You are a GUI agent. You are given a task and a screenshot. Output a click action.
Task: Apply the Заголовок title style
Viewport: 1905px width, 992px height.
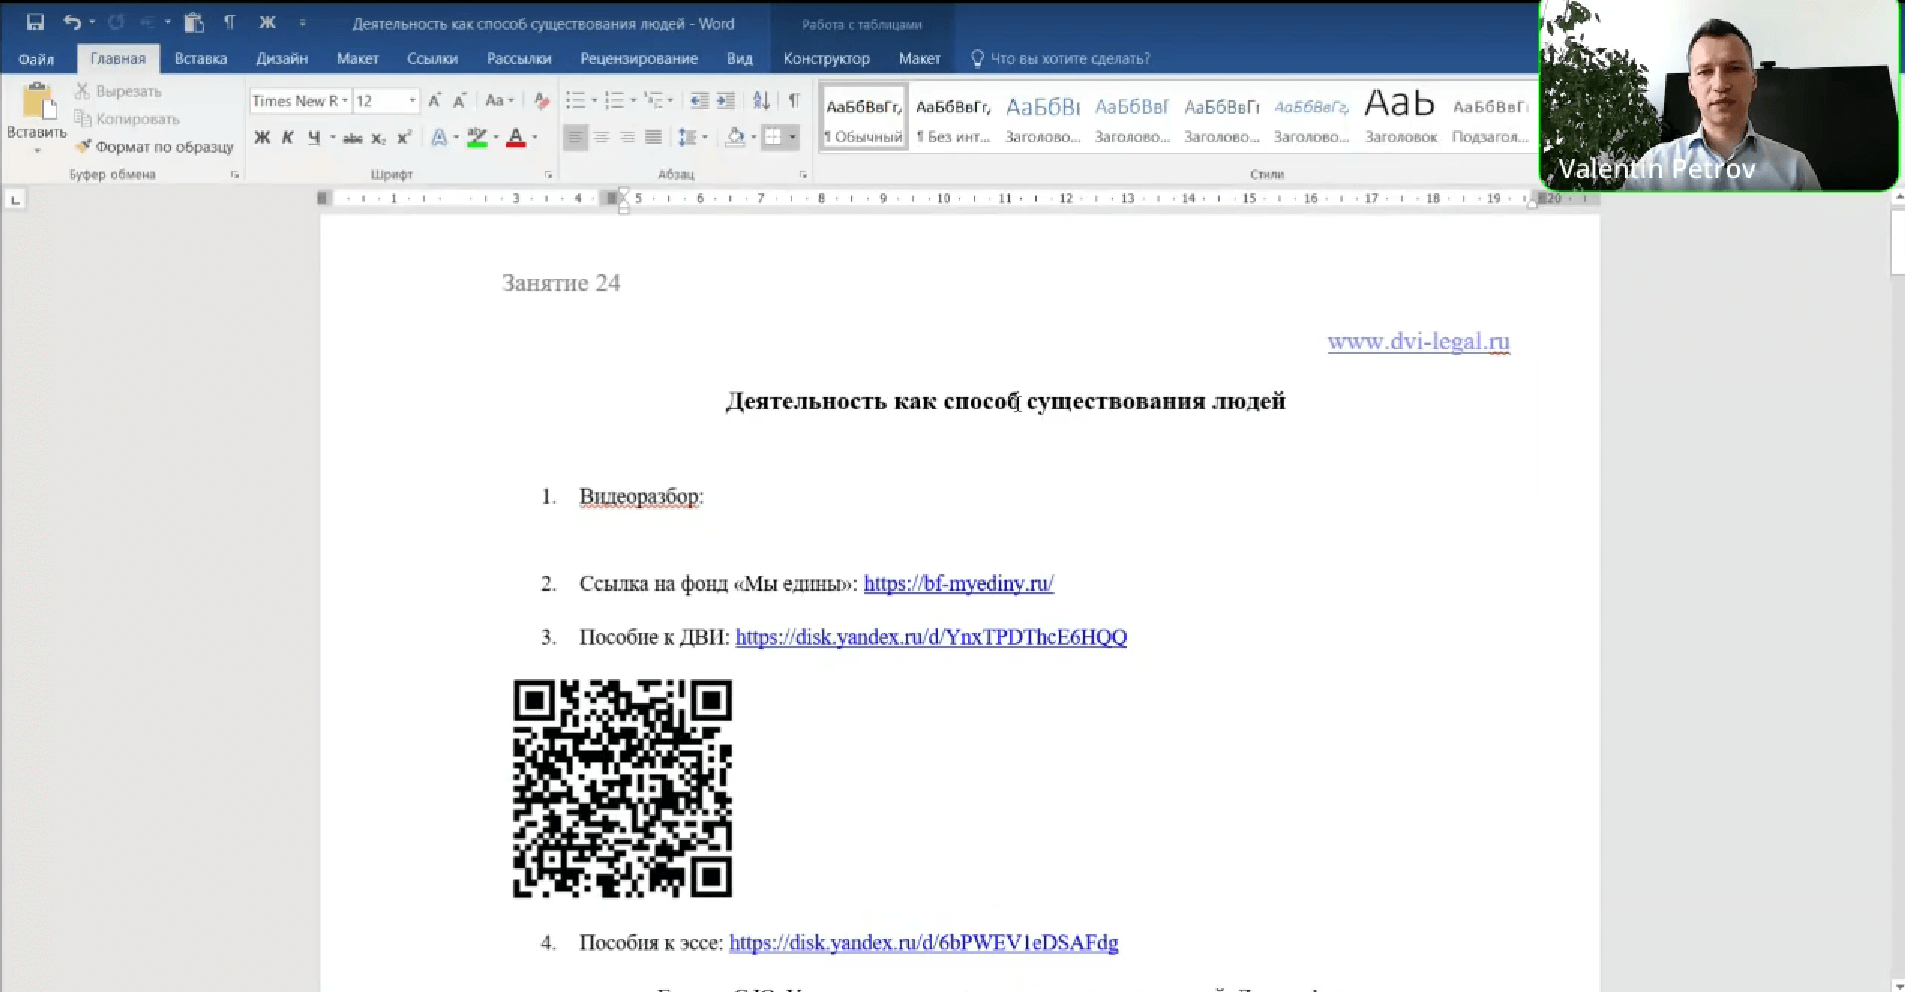(x=1400, y=117)
